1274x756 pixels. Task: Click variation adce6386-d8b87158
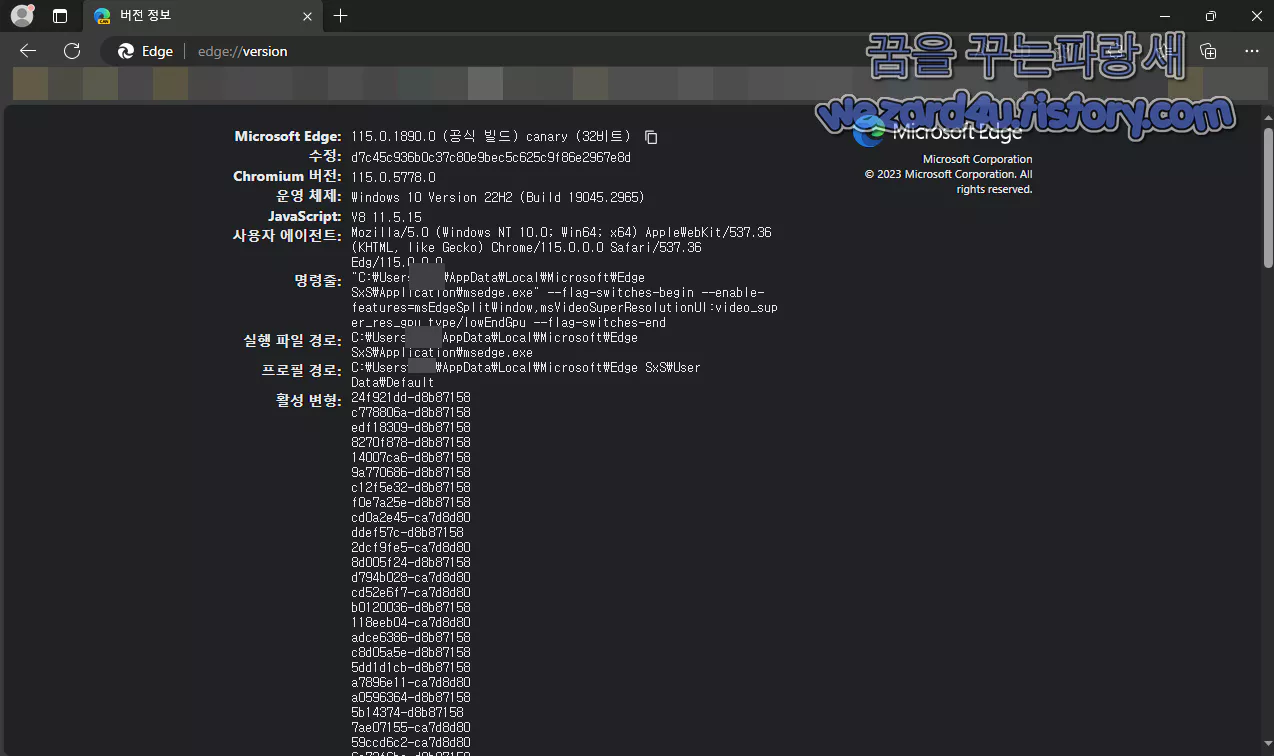click(411, 637)
